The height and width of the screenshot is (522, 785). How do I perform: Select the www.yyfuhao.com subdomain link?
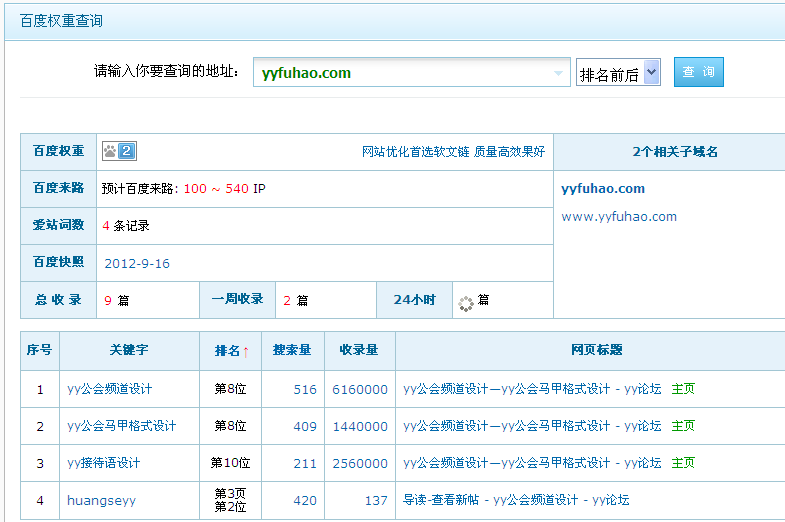coord(619,217)
